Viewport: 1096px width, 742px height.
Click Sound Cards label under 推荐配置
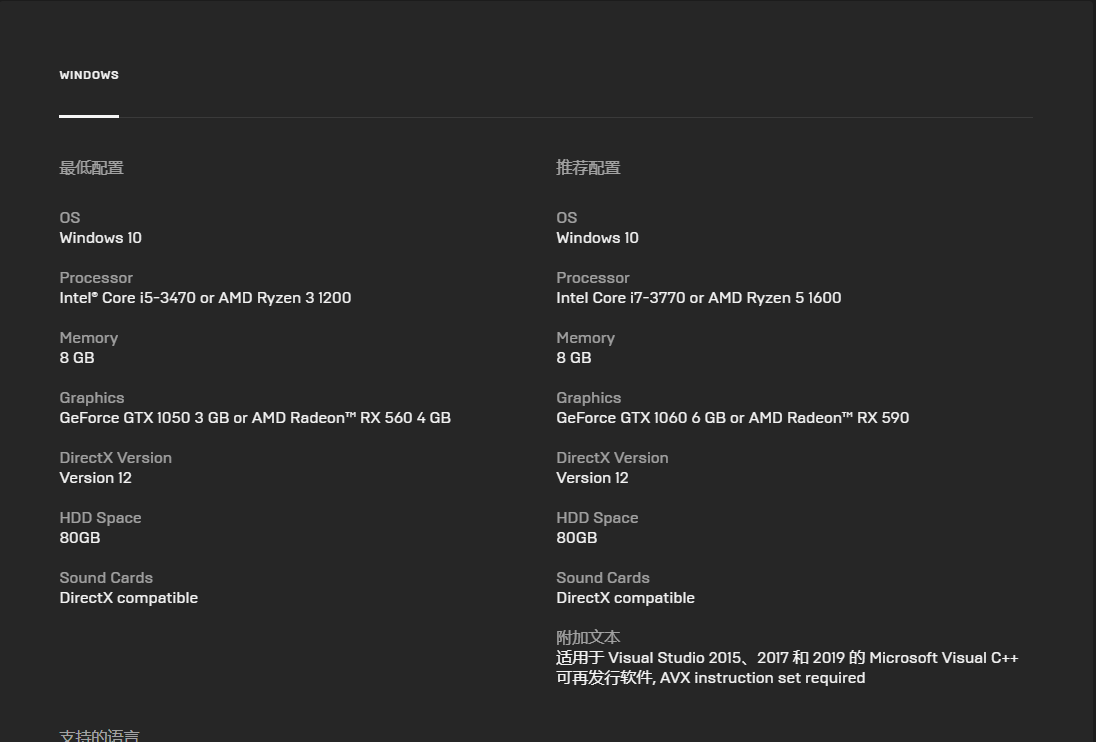click(603, 578)
